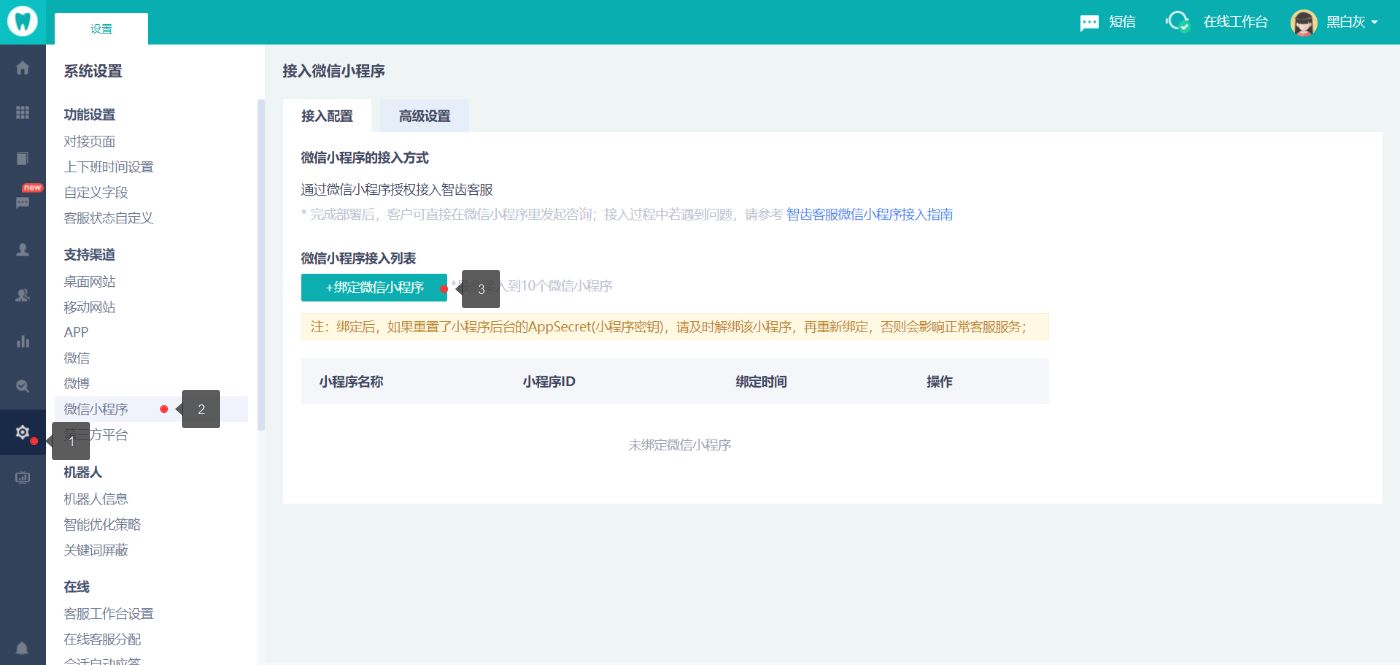The height and width of the screenshot is (665, 1400).
Task: Open the bar chart statistics icon
Action: click(x=22, y=341)
